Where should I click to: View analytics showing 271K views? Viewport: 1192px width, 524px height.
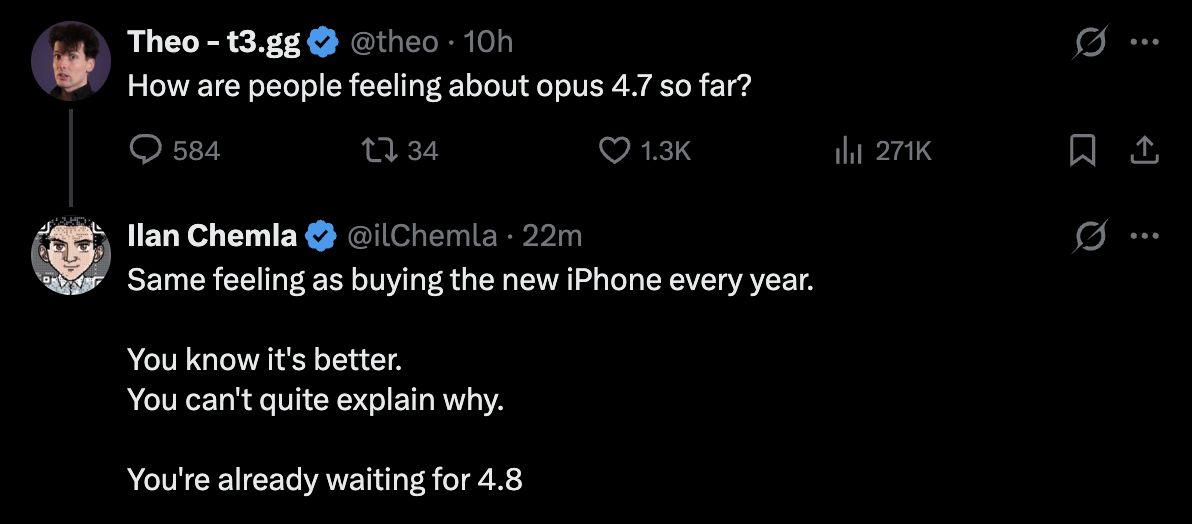pyautogui.click(x=848, y=150)
